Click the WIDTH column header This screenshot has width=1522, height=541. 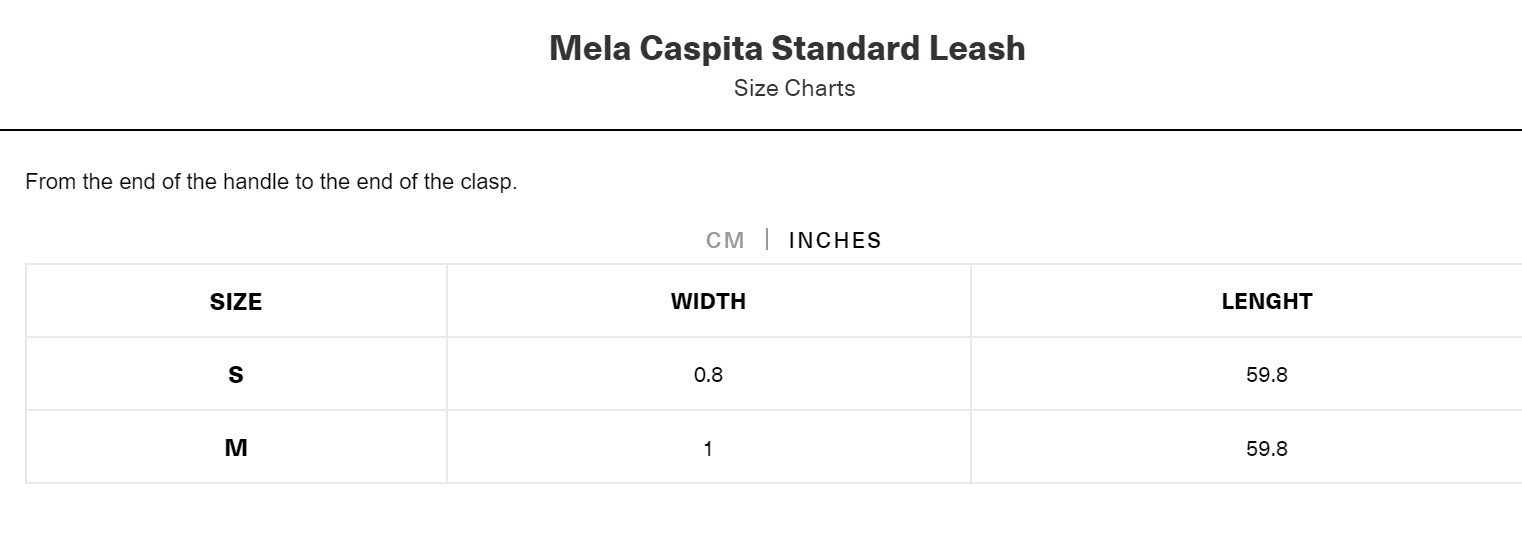tap(708, 301)
